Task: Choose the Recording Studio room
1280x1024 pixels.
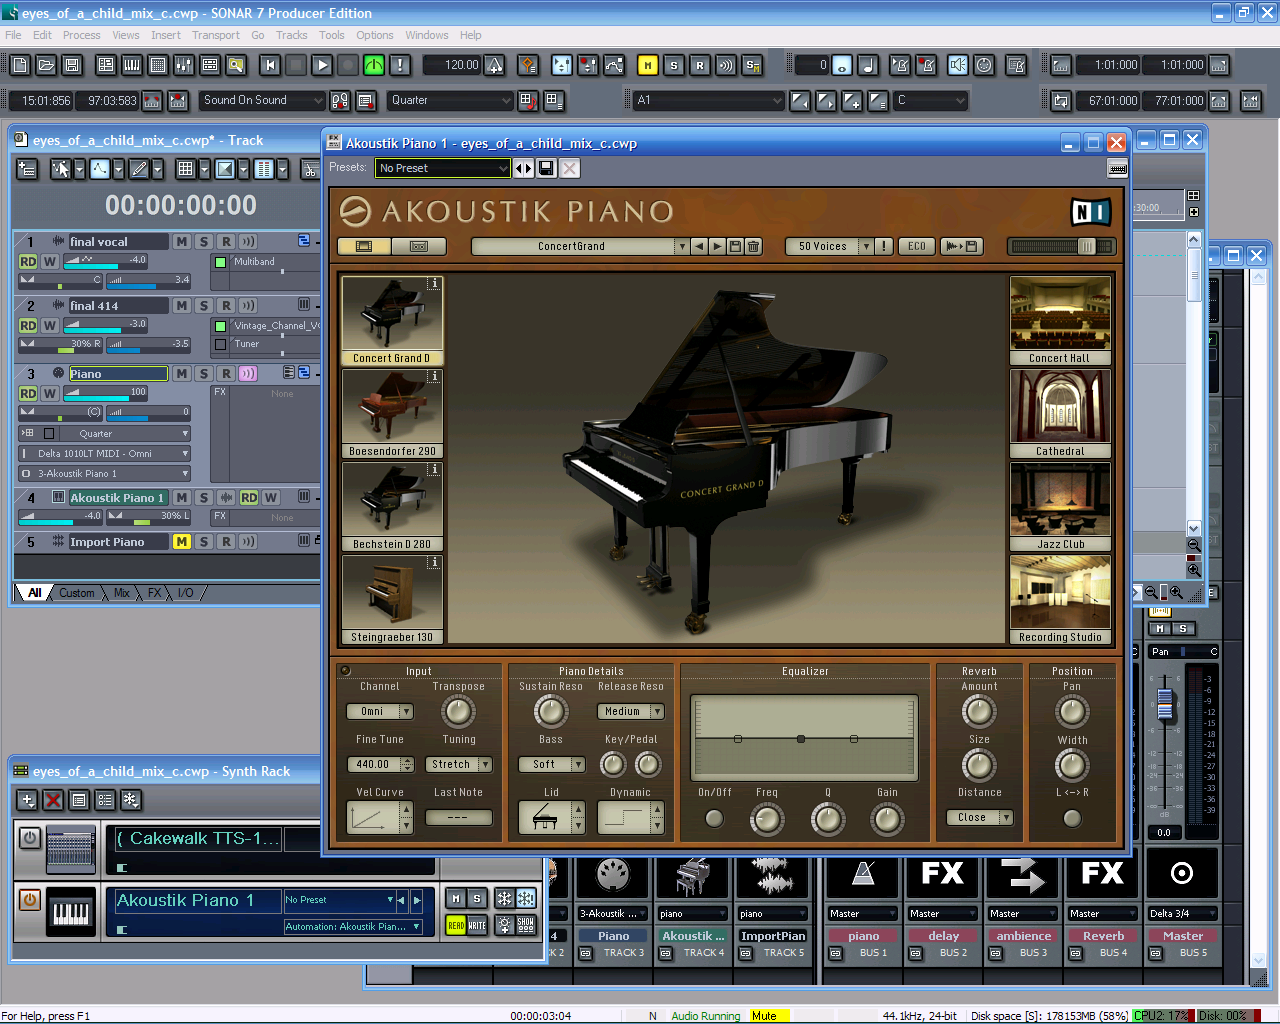Action: (1060, 600)
